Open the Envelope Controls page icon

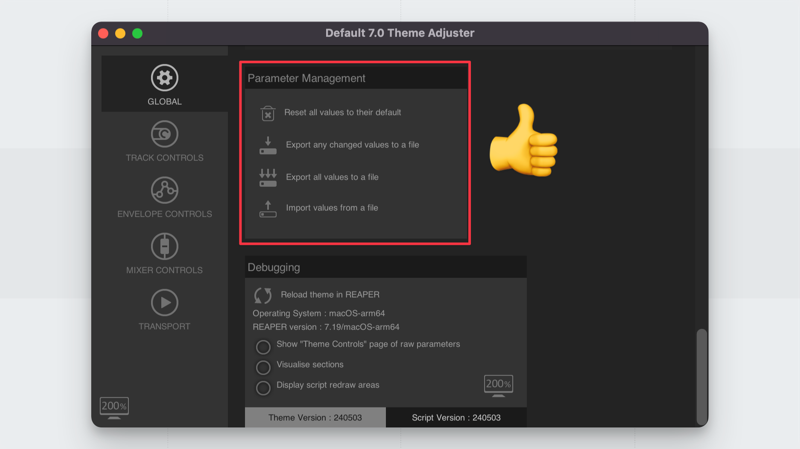[x=164, y=190]
